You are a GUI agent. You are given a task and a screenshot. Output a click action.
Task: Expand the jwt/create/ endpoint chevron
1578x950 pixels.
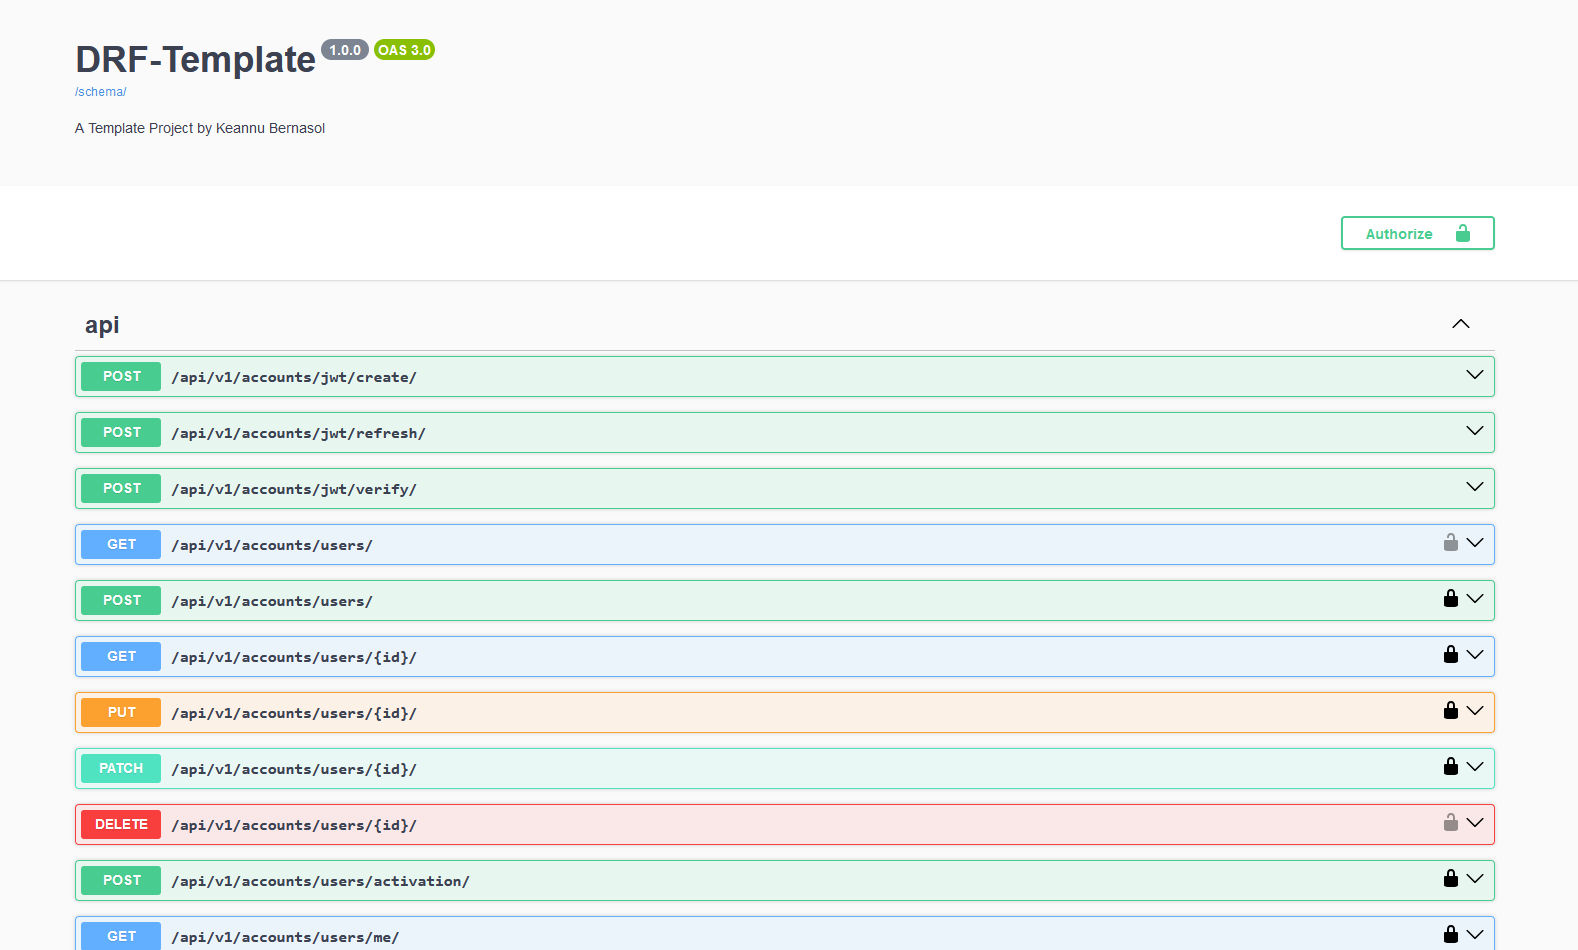pyautogui.click(x=1474, y=375)
